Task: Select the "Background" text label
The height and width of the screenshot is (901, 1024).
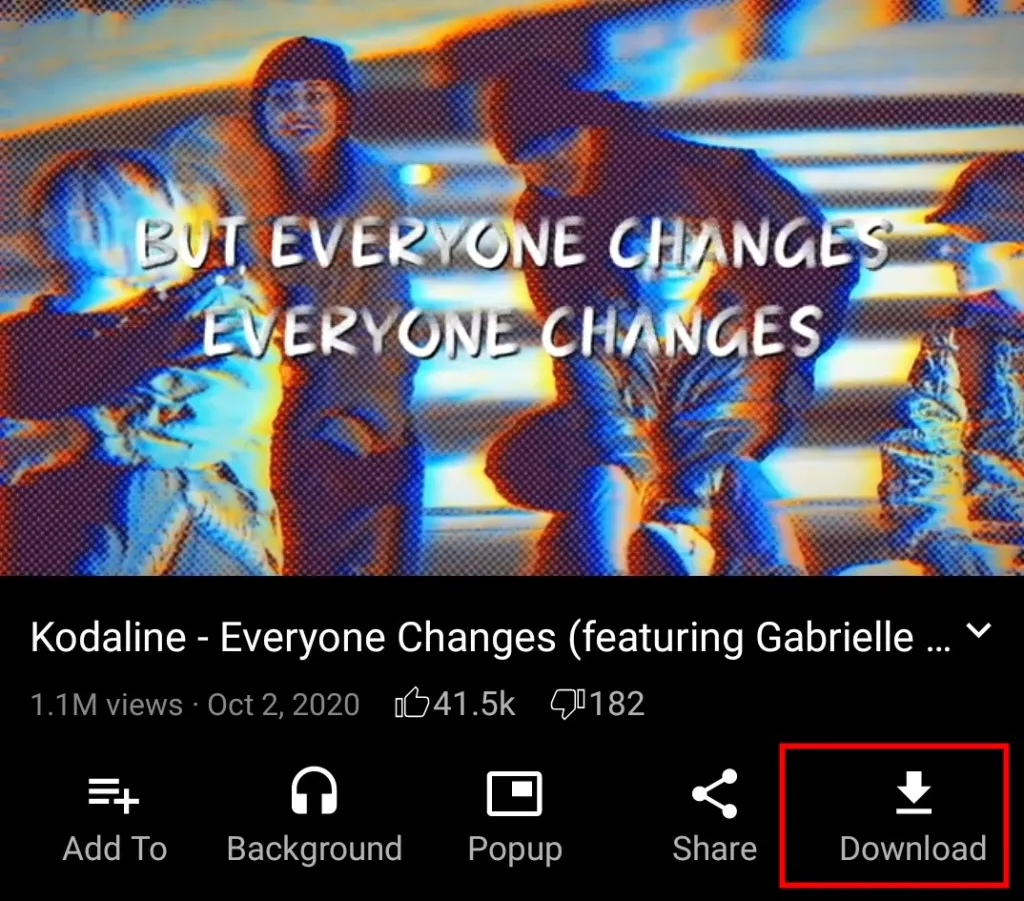Action: point(314,849)
